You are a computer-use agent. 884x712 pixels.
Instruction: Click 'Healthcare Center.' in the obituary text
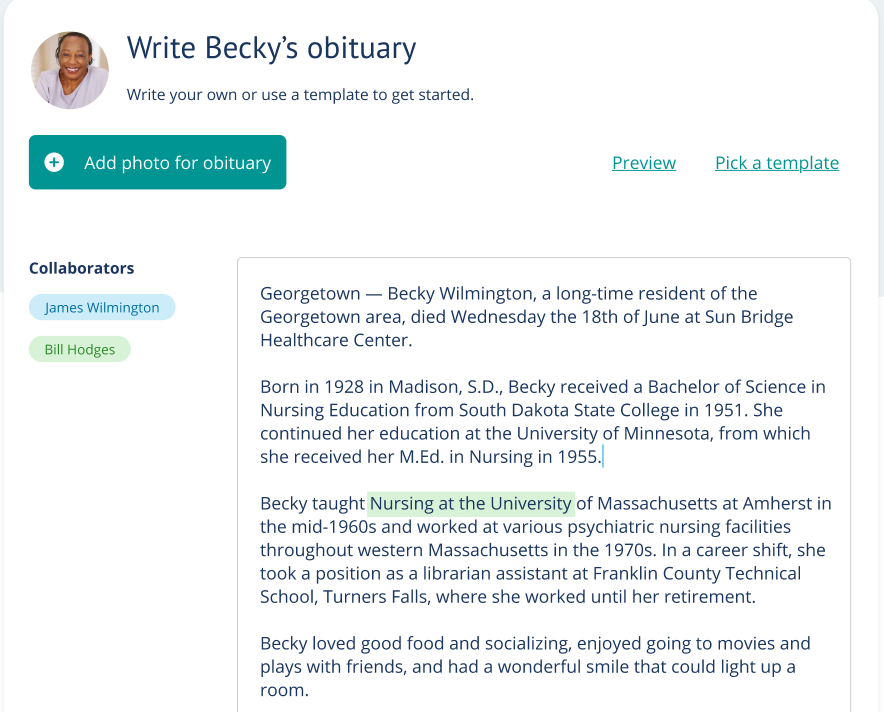click(x=336, y=340)
